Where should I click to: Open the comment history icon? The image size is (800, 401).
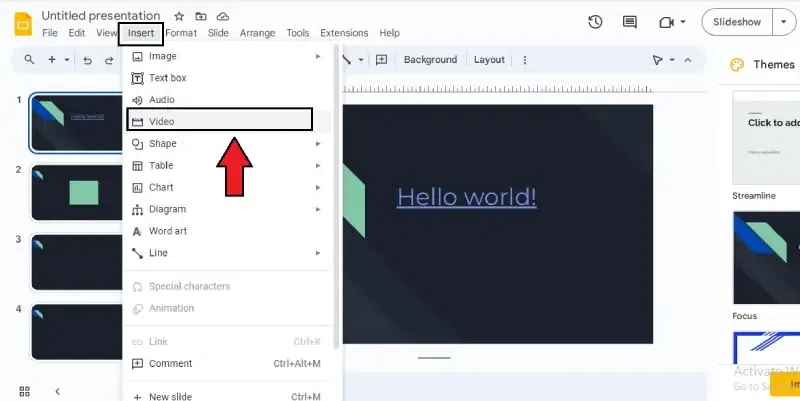(630, 22)
